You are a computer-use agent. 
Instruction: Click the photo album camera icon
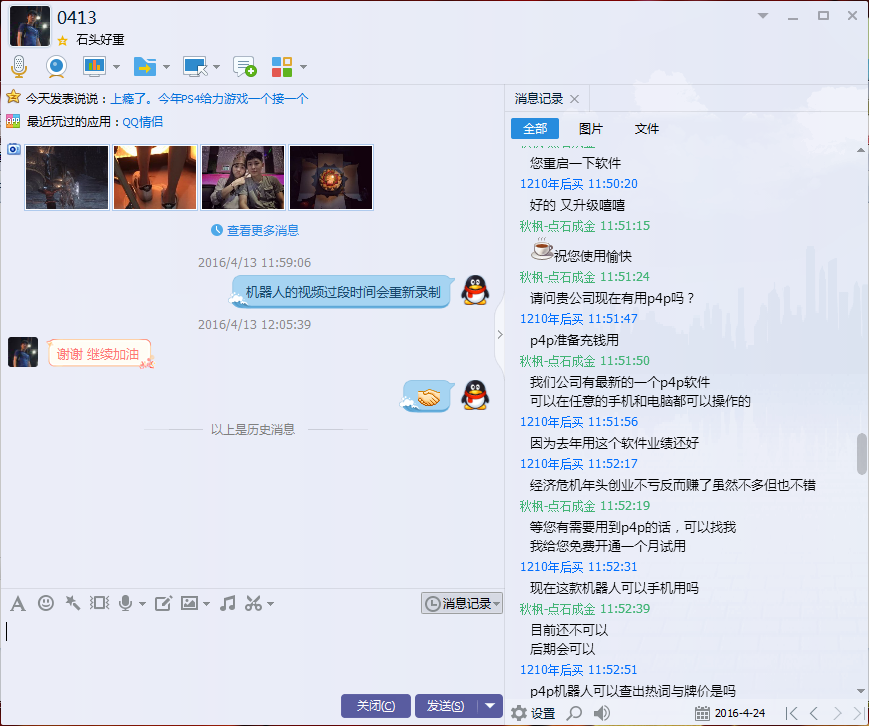click(14, 149)
